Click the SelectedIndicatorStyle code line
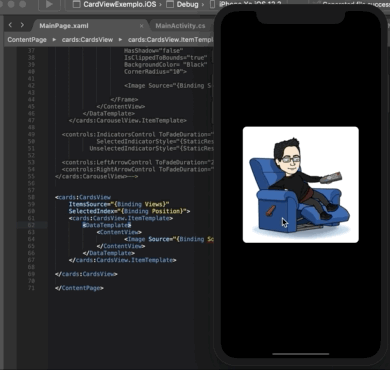390x370 pixels. (155, 141)
